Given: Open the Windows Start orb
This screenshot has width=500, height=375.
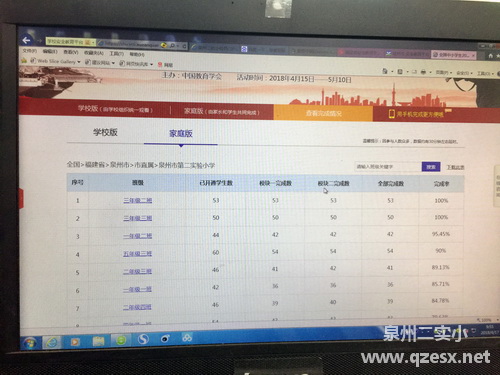Looking at the screenshot, I should (x=30, y=343).
